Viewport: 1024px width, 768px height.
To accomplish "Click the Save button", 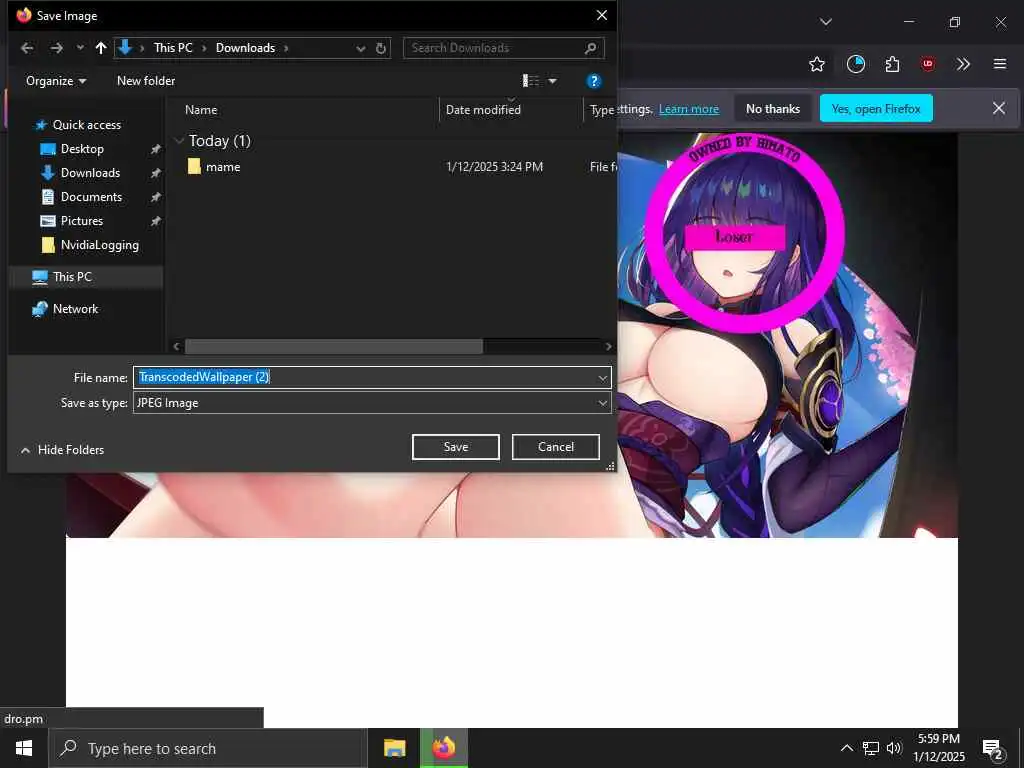I will click(x=456, y=447).
